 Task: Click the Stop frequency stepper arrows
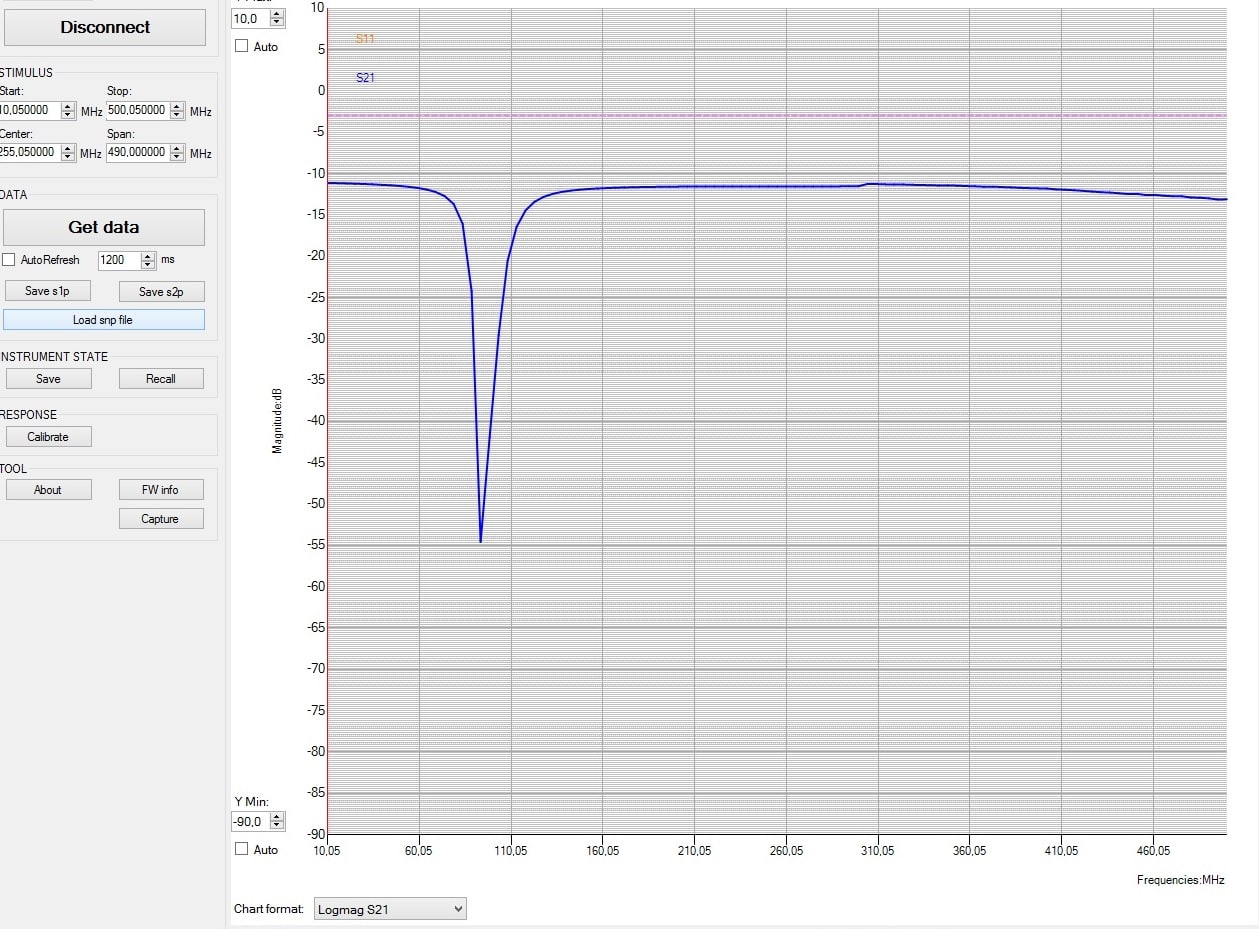coord(177,111)
